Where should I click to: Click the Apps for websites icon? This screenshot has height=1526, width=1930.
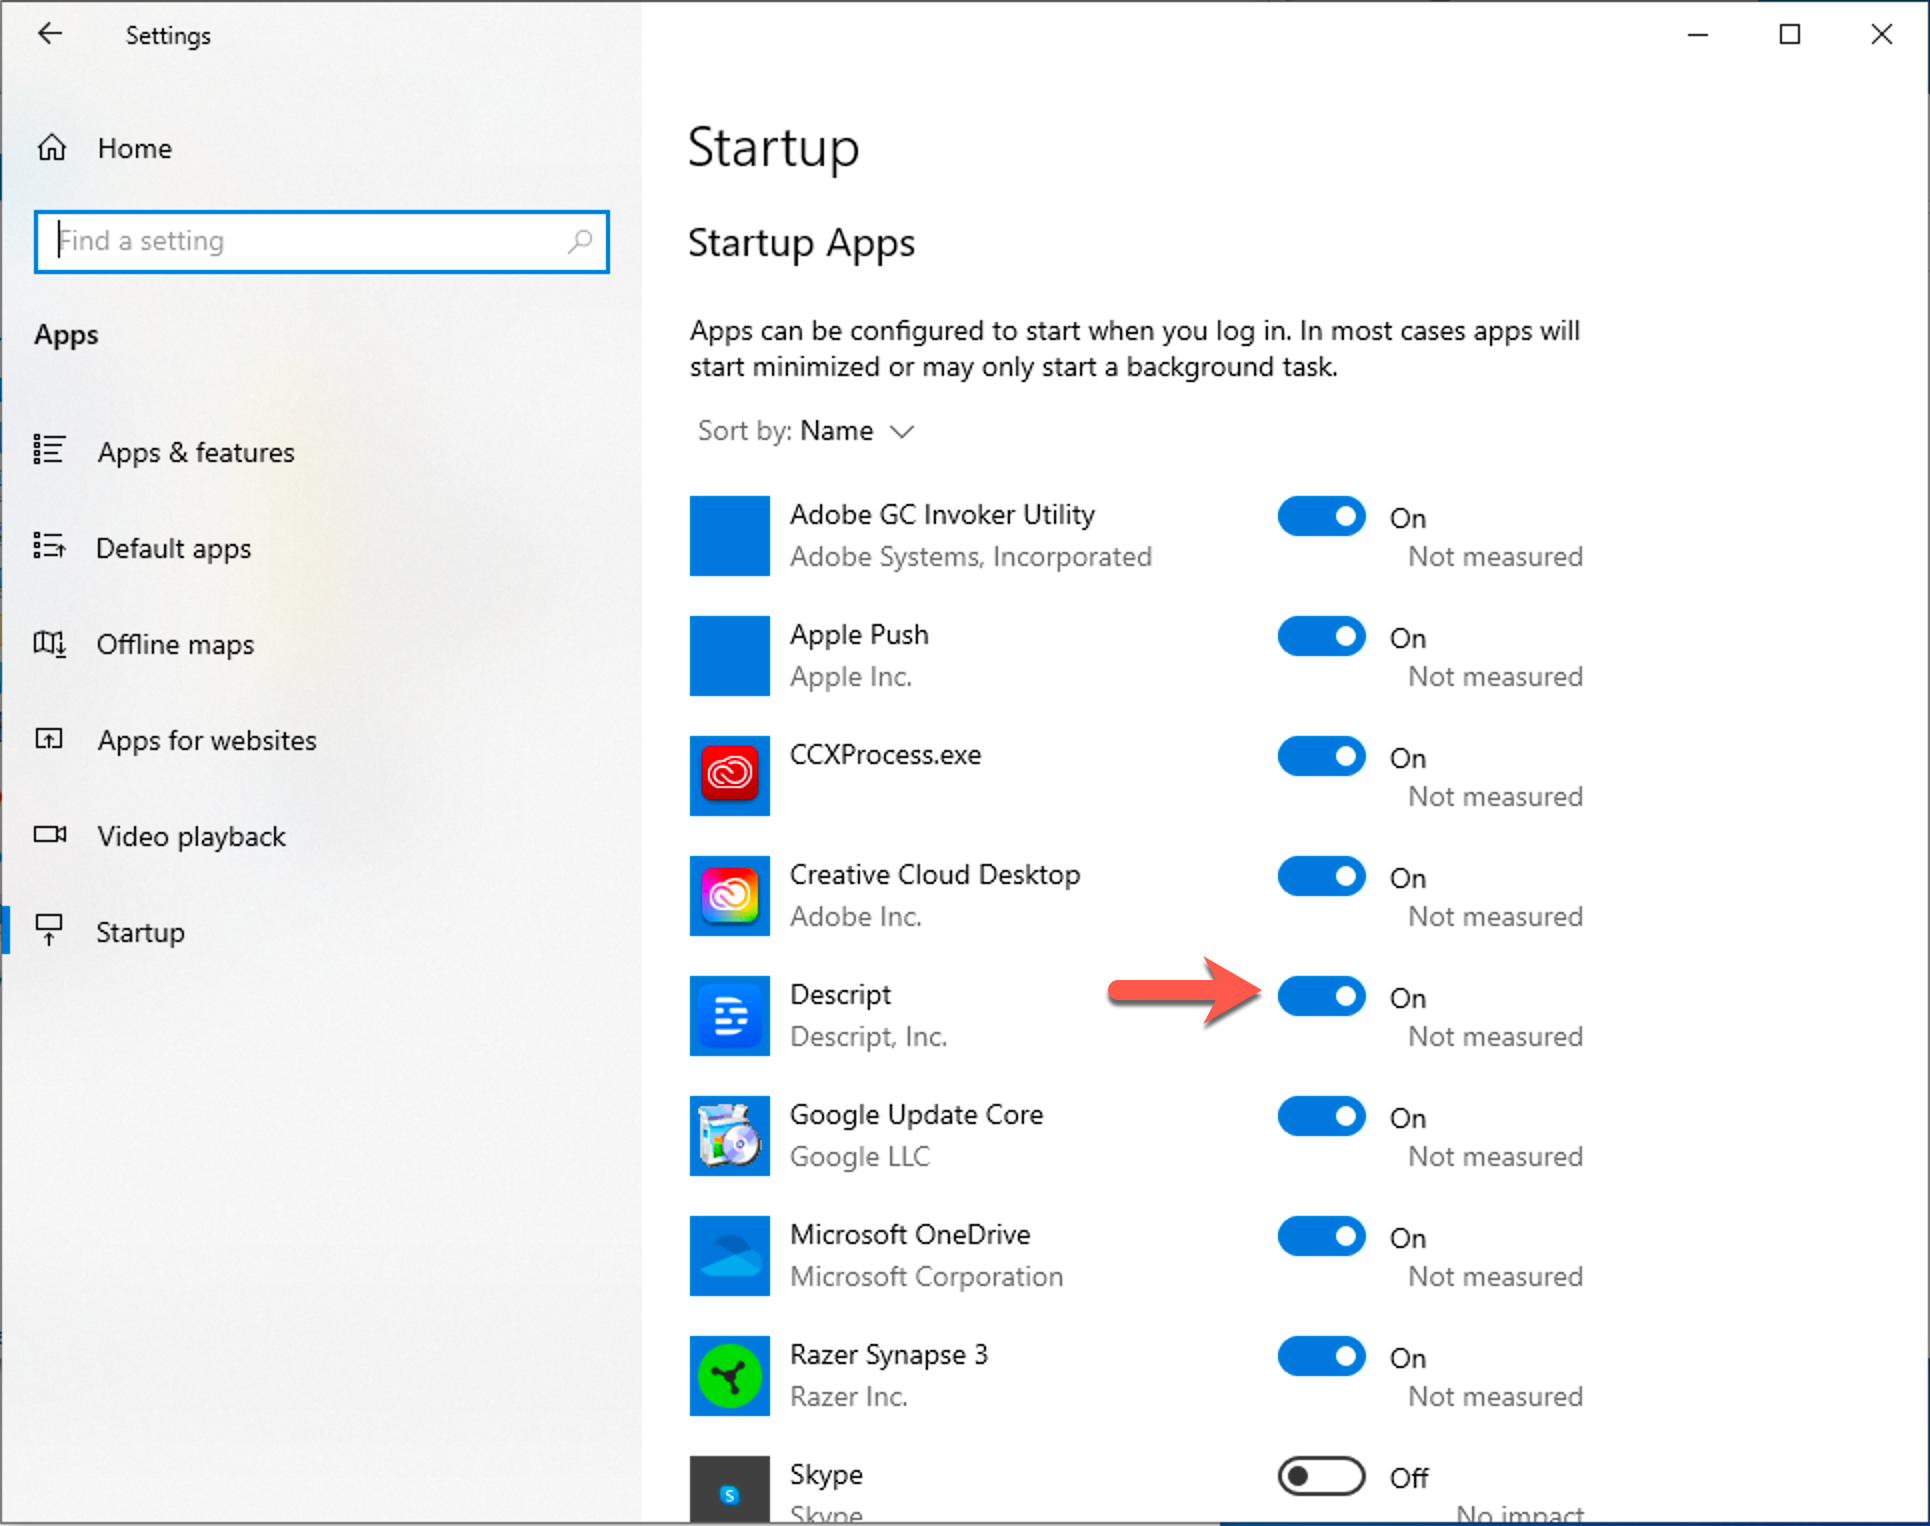pyautogui.click(x=49, y=739)
